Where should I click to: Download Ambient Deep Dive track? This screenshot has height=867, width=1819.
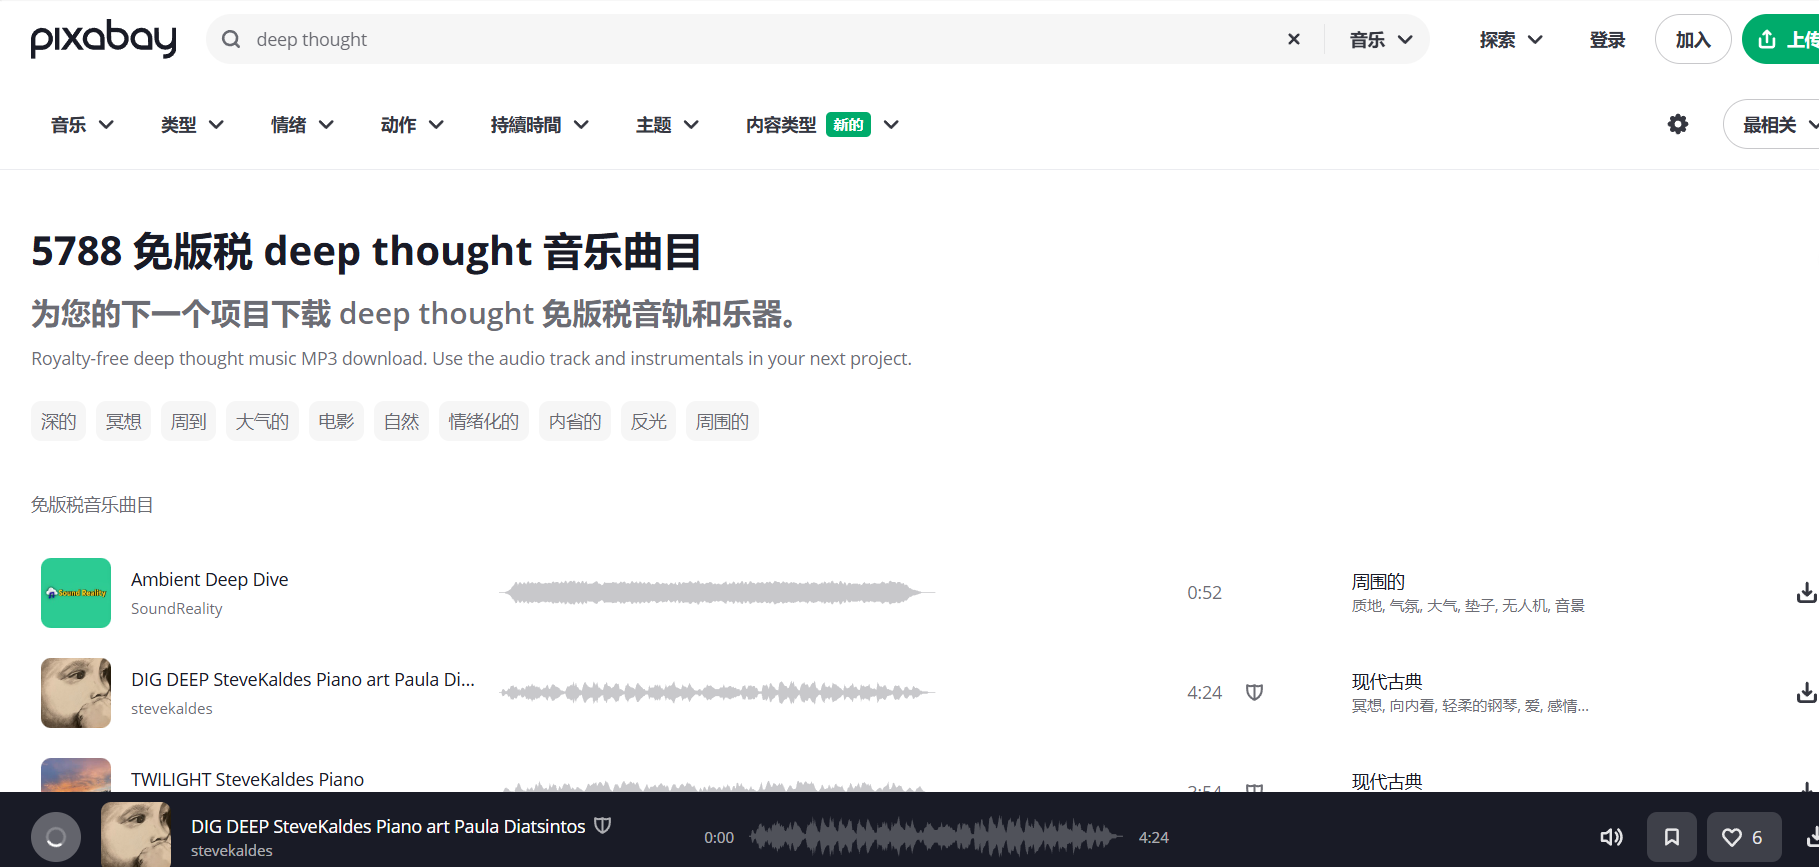pyautogui.click(x=1806, y=593)
